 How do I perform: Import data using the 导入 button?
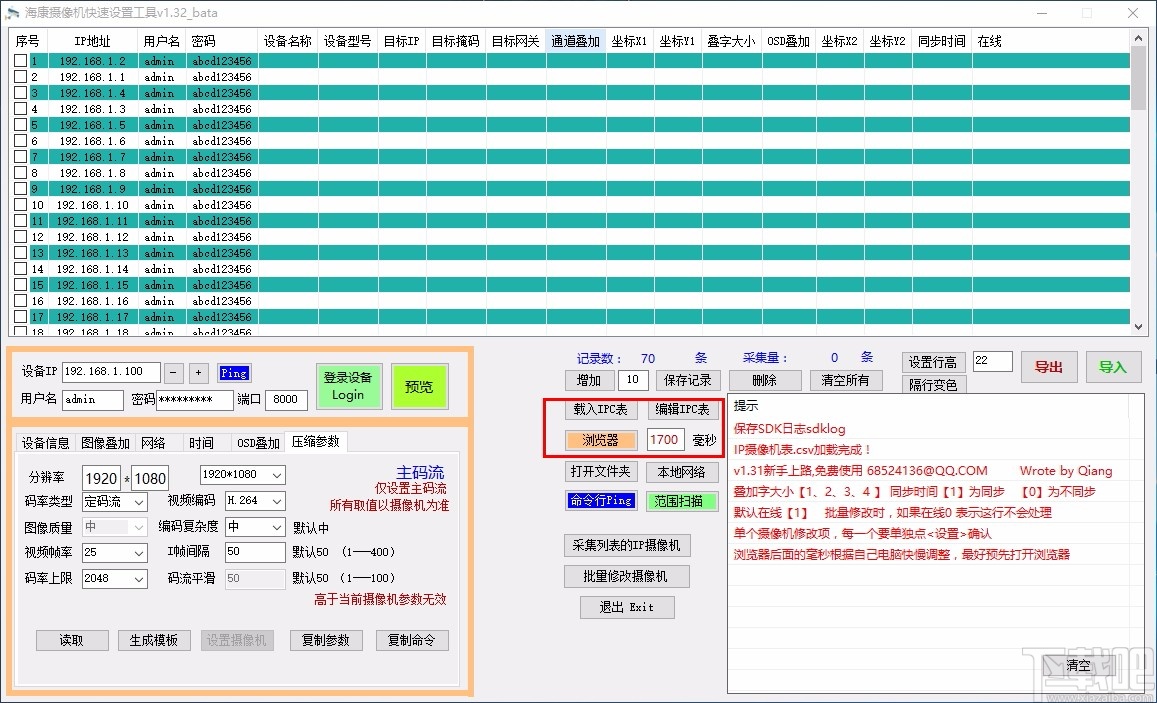pos(1113,367)
